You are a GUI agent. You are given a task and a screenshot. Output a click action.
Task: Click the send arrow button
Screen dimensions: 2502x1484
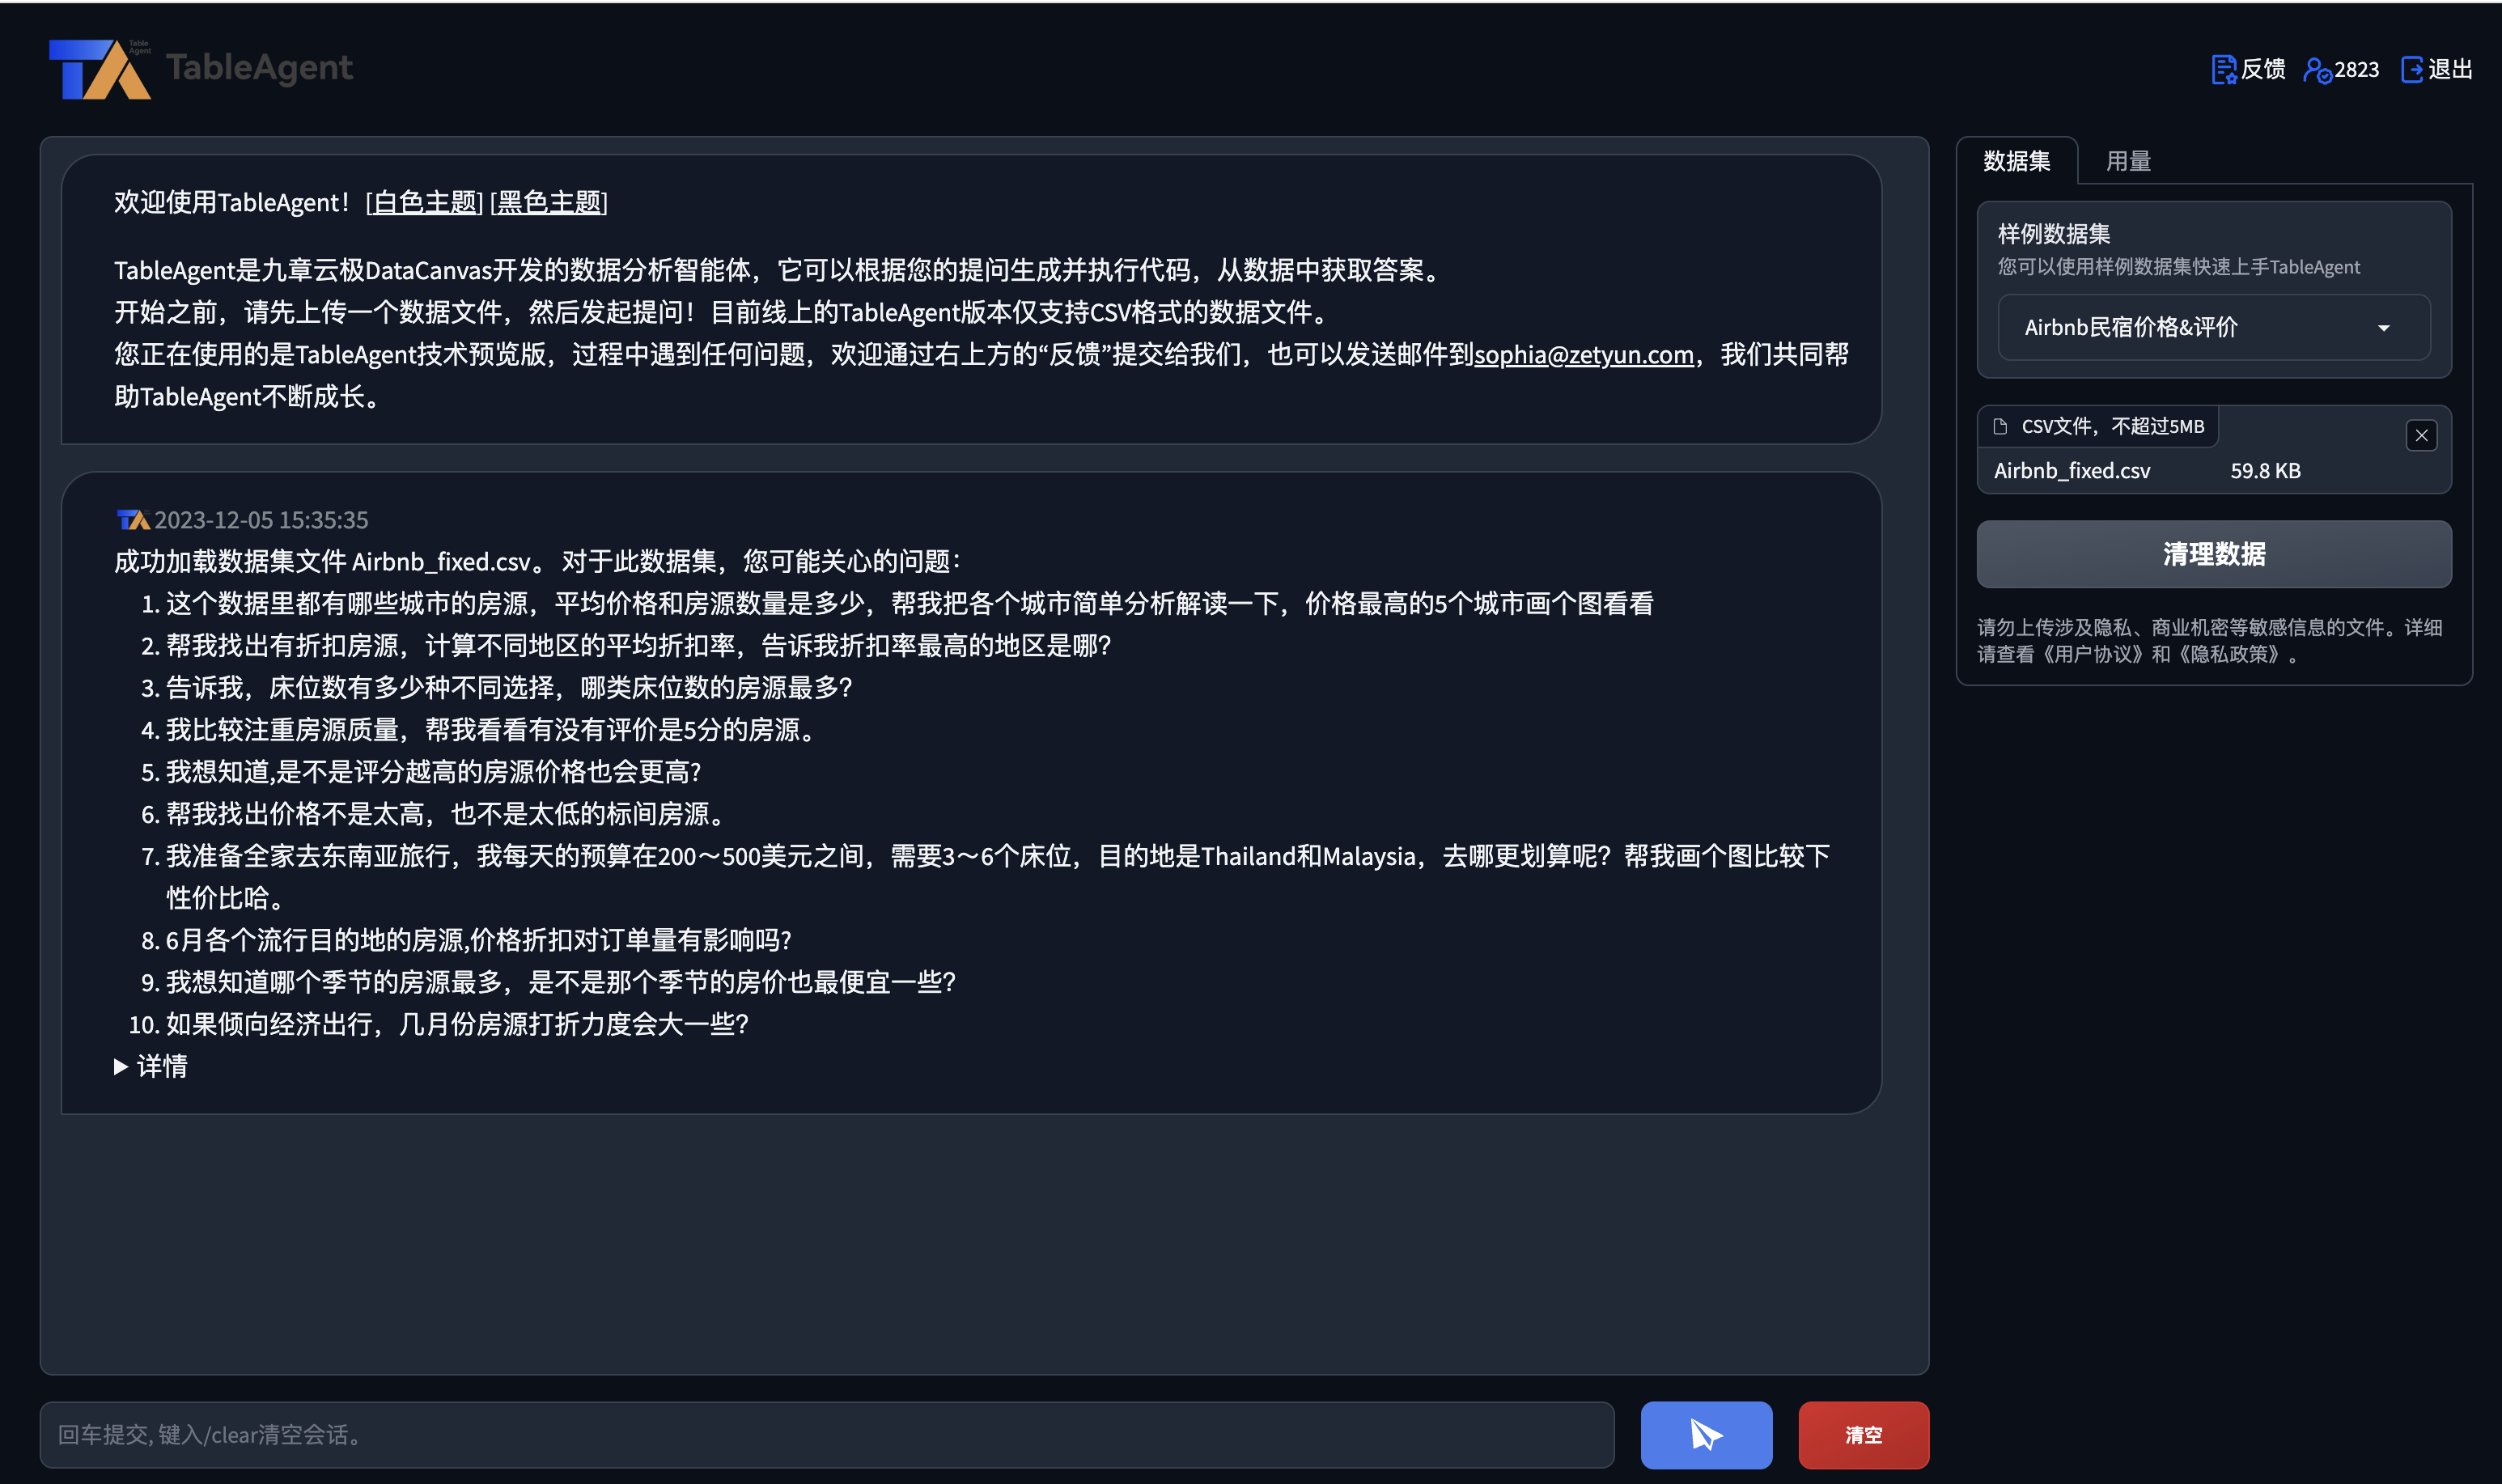click(1706, 1434)
